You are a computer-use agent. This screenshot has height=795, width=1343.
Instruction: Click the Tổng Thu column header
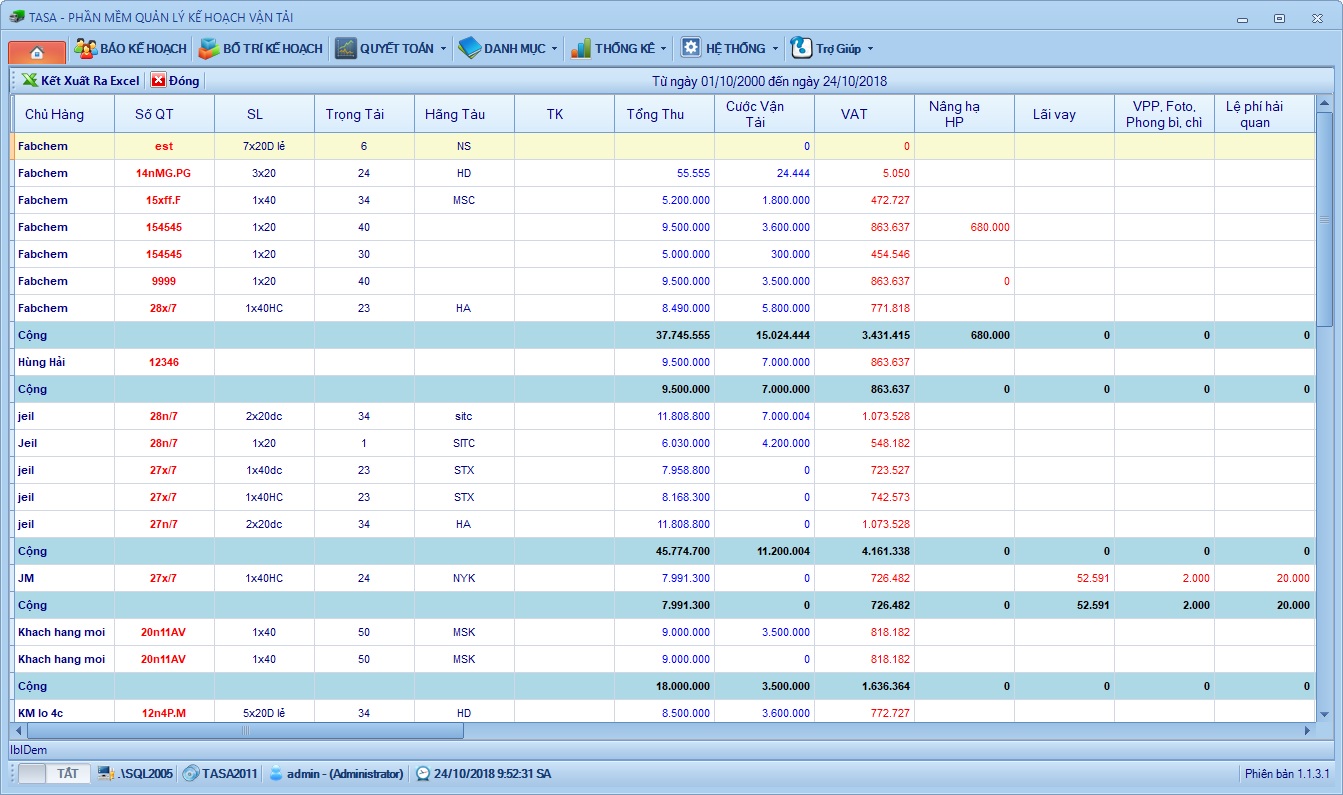(x=655, y=114)
